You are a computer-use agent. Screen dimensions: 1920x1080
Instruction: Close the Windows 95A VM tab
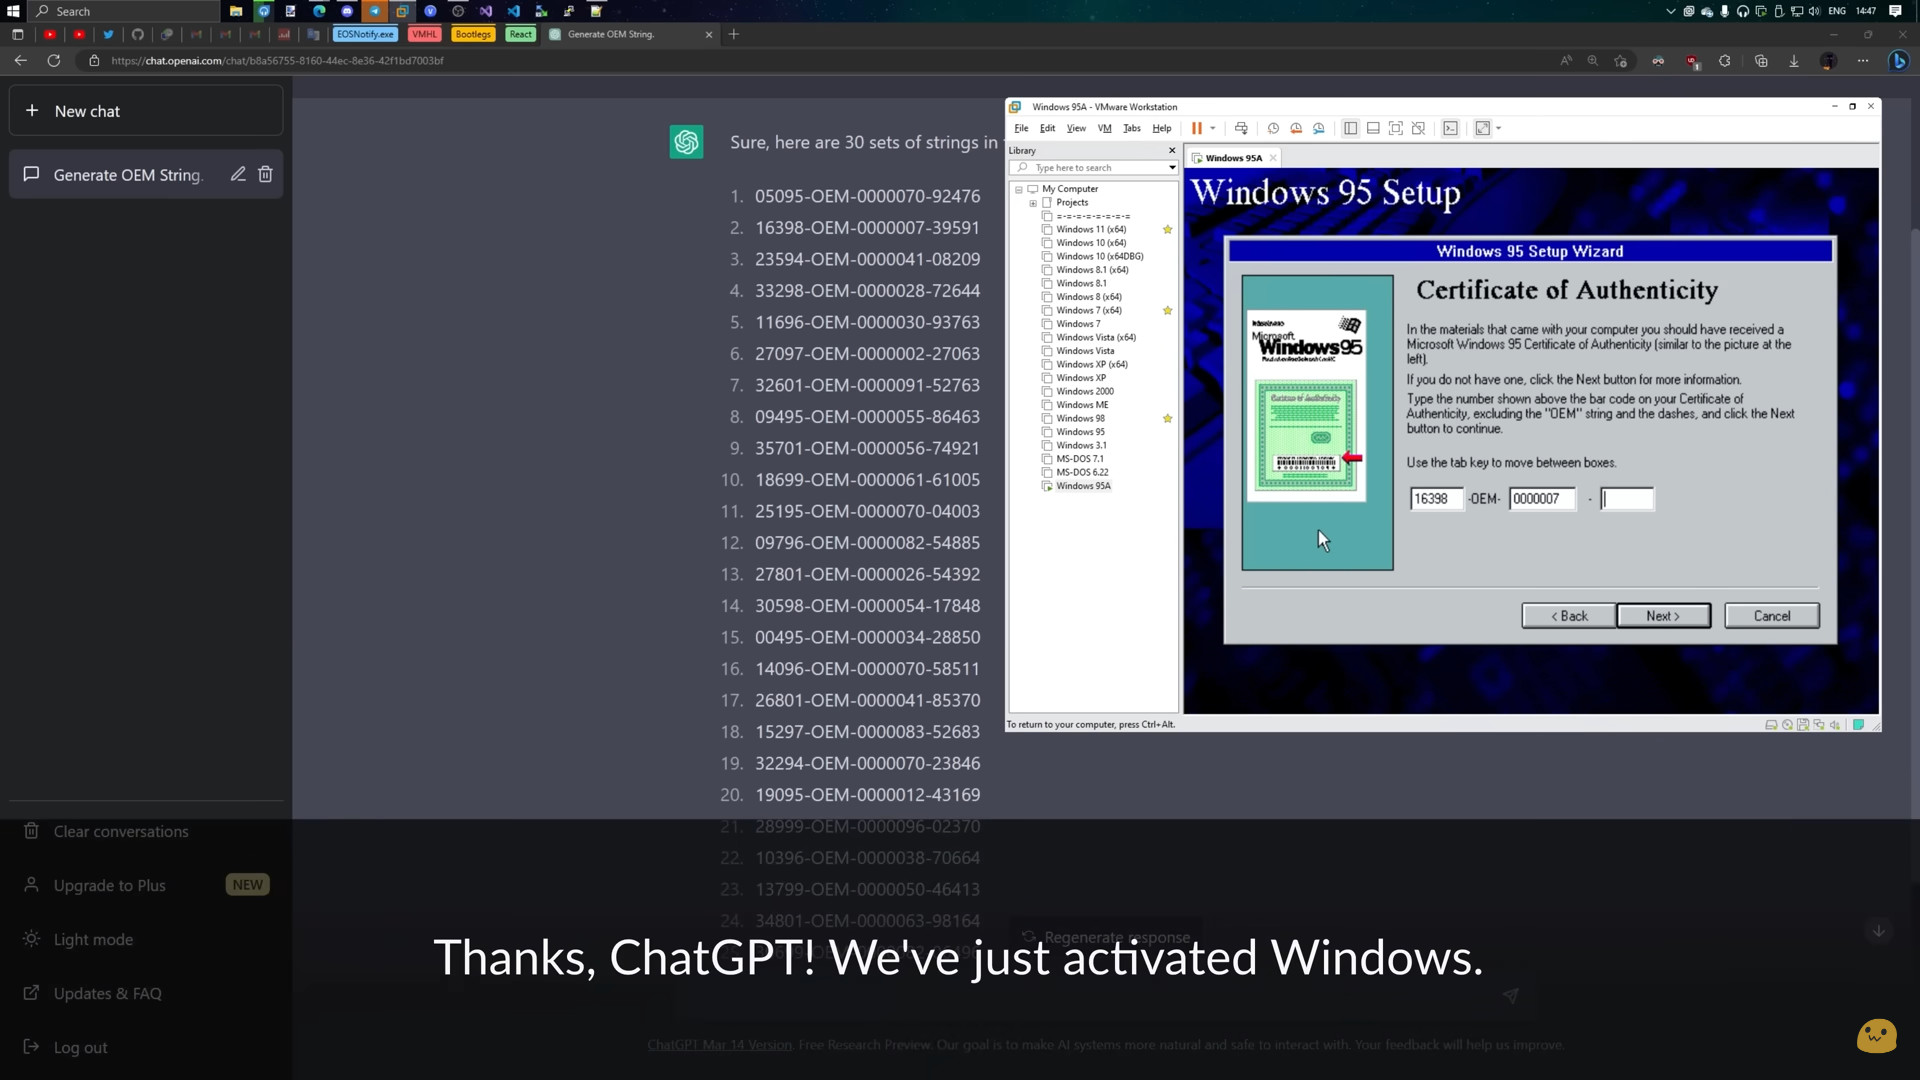click(x=1273, y=158)
